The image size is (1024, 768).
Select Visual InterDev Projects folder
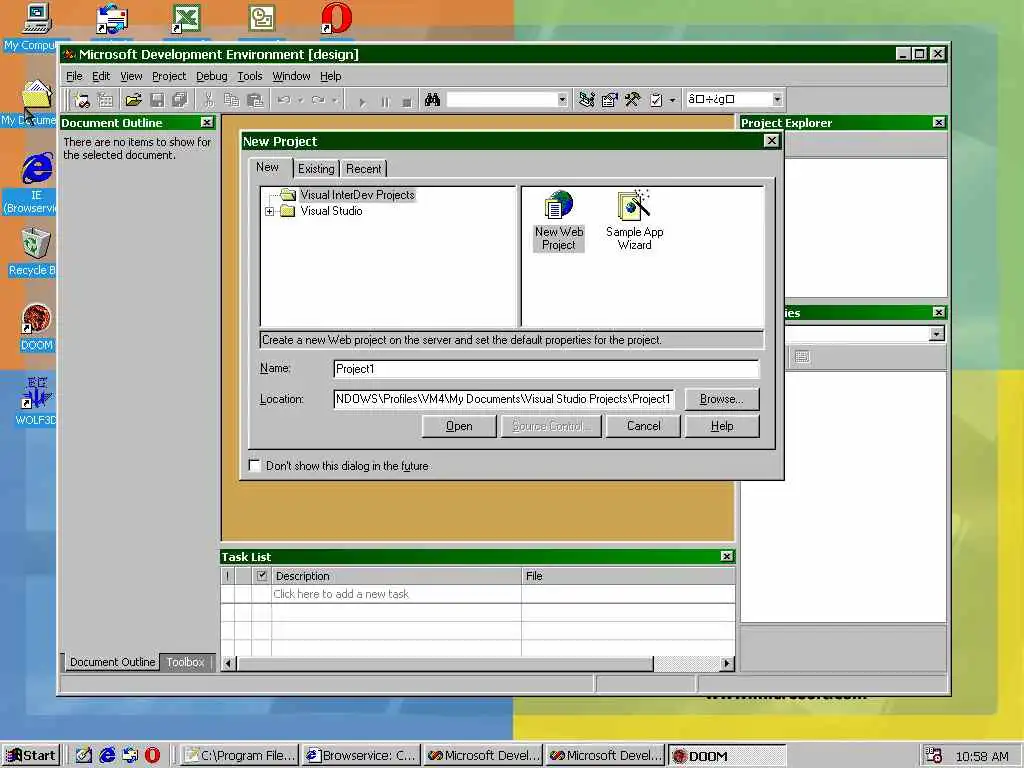coord(357,195)
